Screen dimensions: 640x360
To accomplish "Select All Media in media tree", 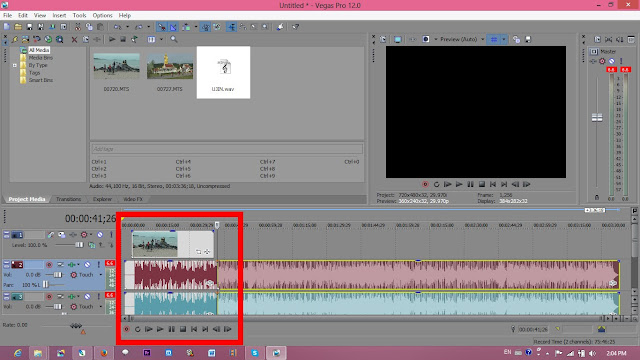I will point(39,50).
